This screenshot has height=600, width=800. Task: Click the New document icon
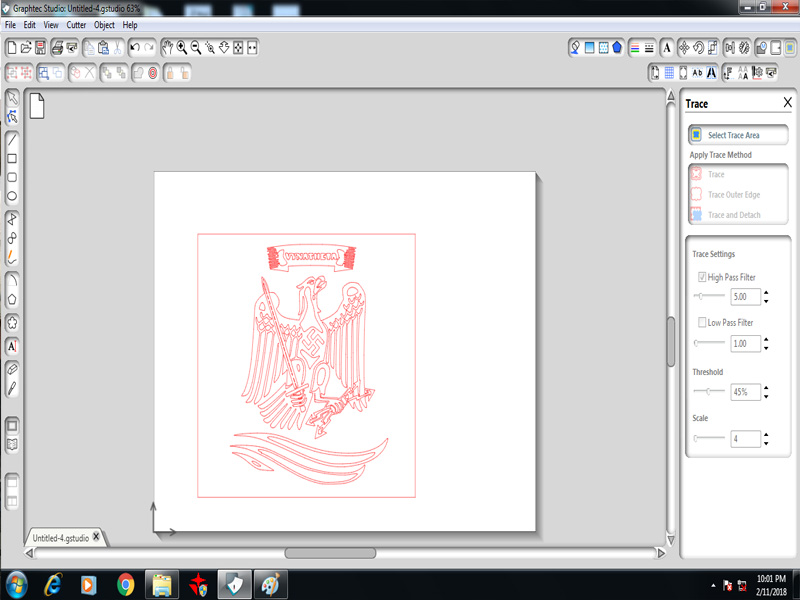(12, 47)
